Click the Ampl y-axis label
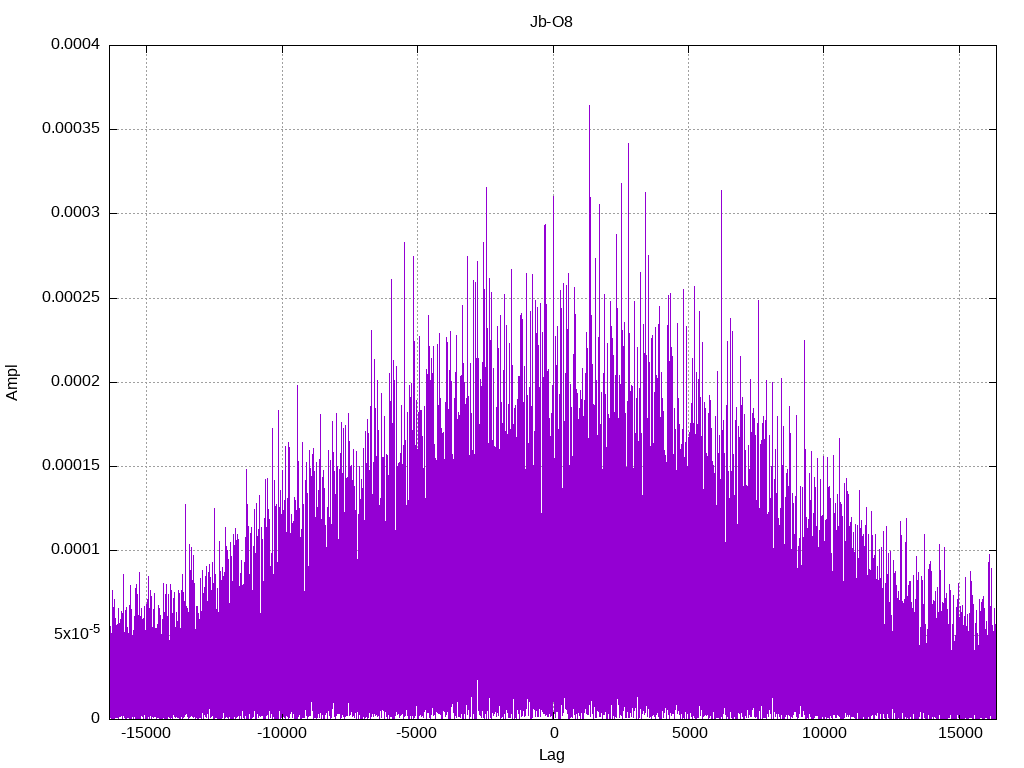The image size is (1024, 768). pos(12,383)
